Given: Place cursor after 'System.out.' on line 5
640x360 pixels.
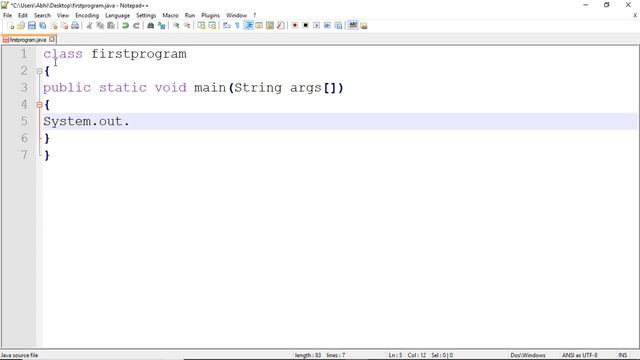Looking at the screenshot, I should click(131, 122).
